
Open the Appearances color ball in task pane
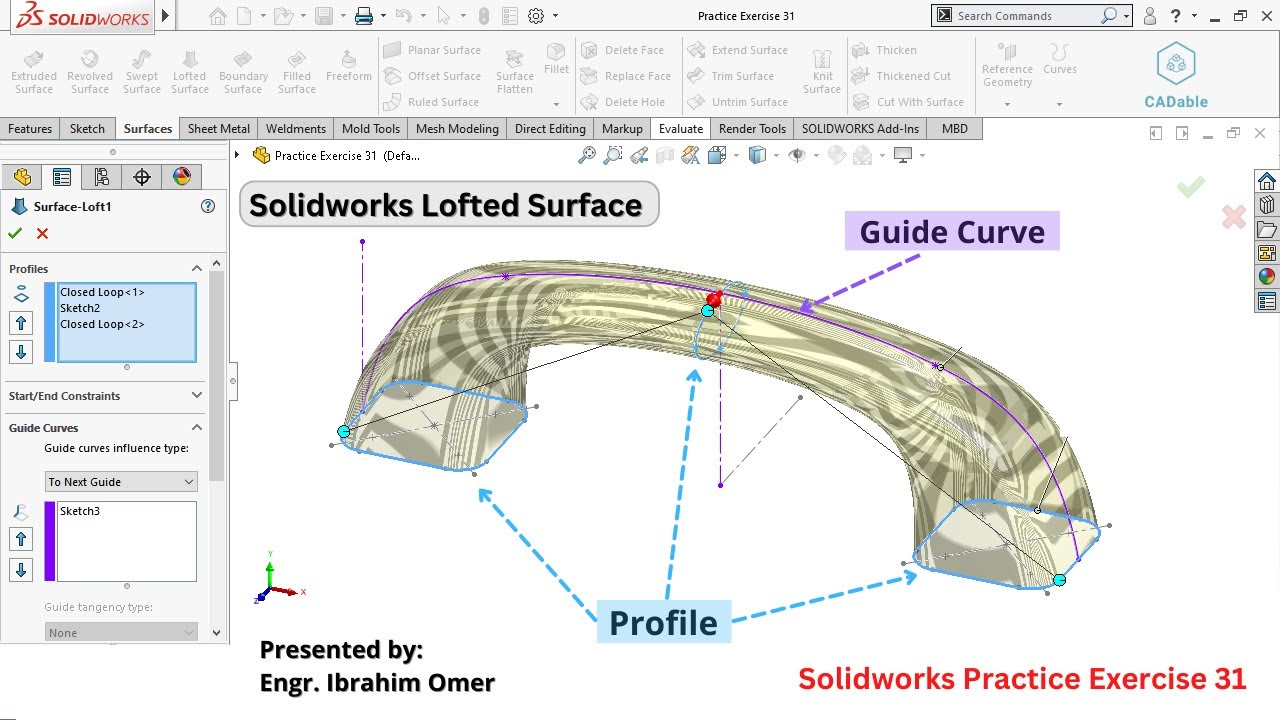[1267, 277]
